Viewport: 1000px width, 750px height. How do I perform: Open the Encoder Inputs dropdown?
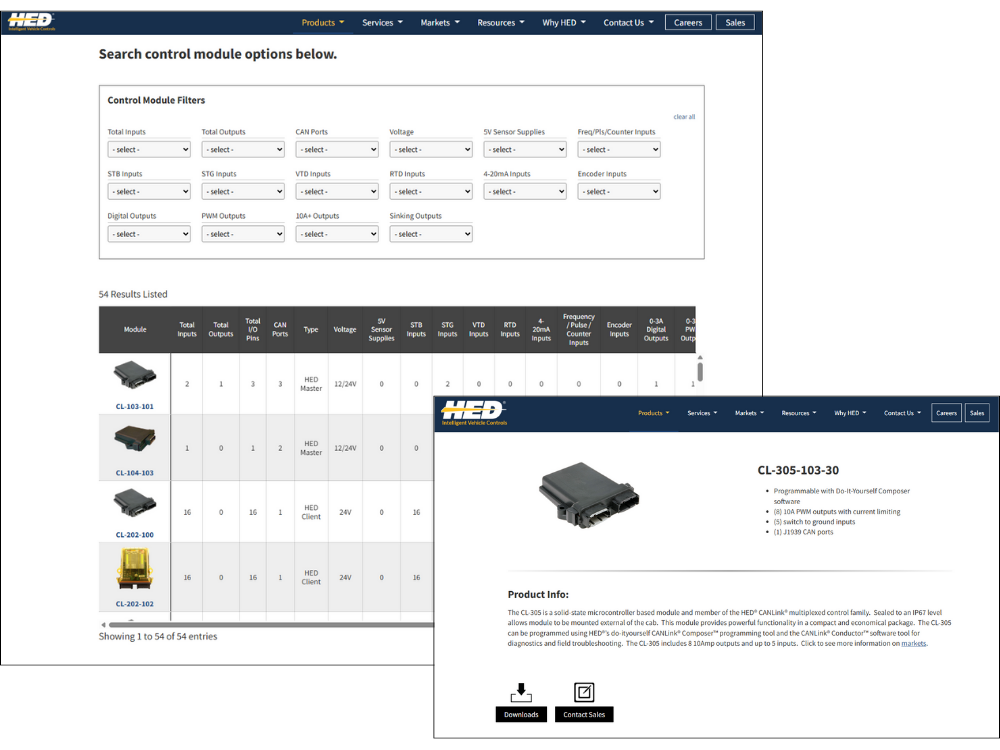tap(618, 191)
